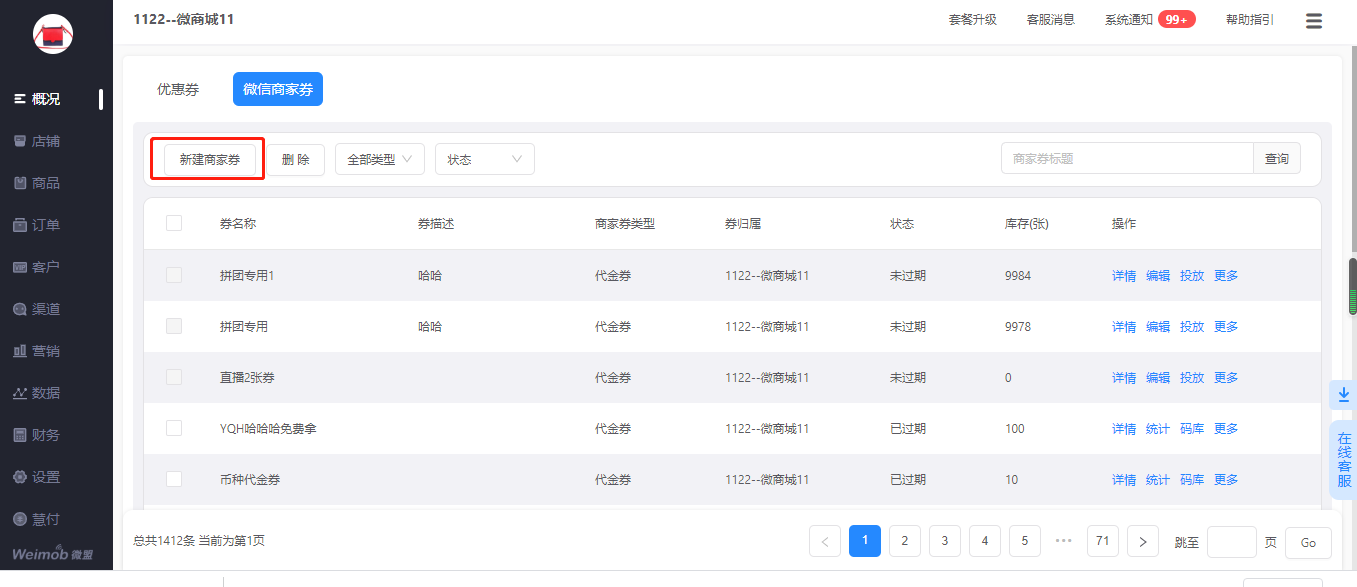1357x587 pixels.
Task: Click 码库 for 币种代金券
Action: [x=1192, y=480]
